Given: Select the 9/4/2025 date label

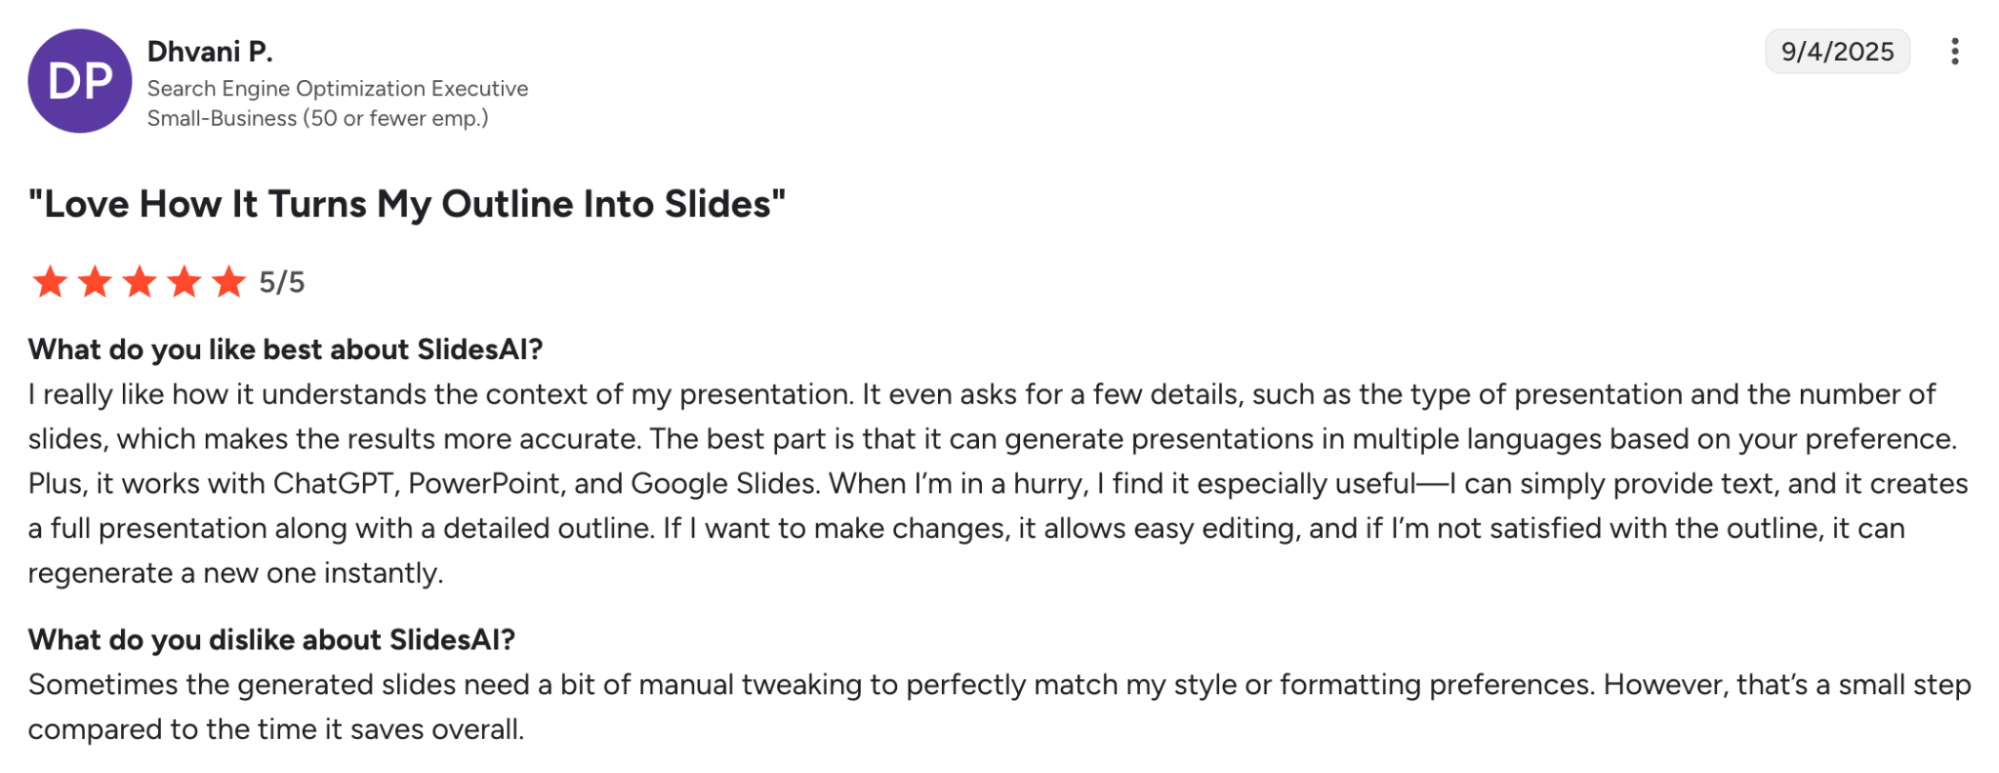Looking at the screenshot, I should [x=1837, y=51].
